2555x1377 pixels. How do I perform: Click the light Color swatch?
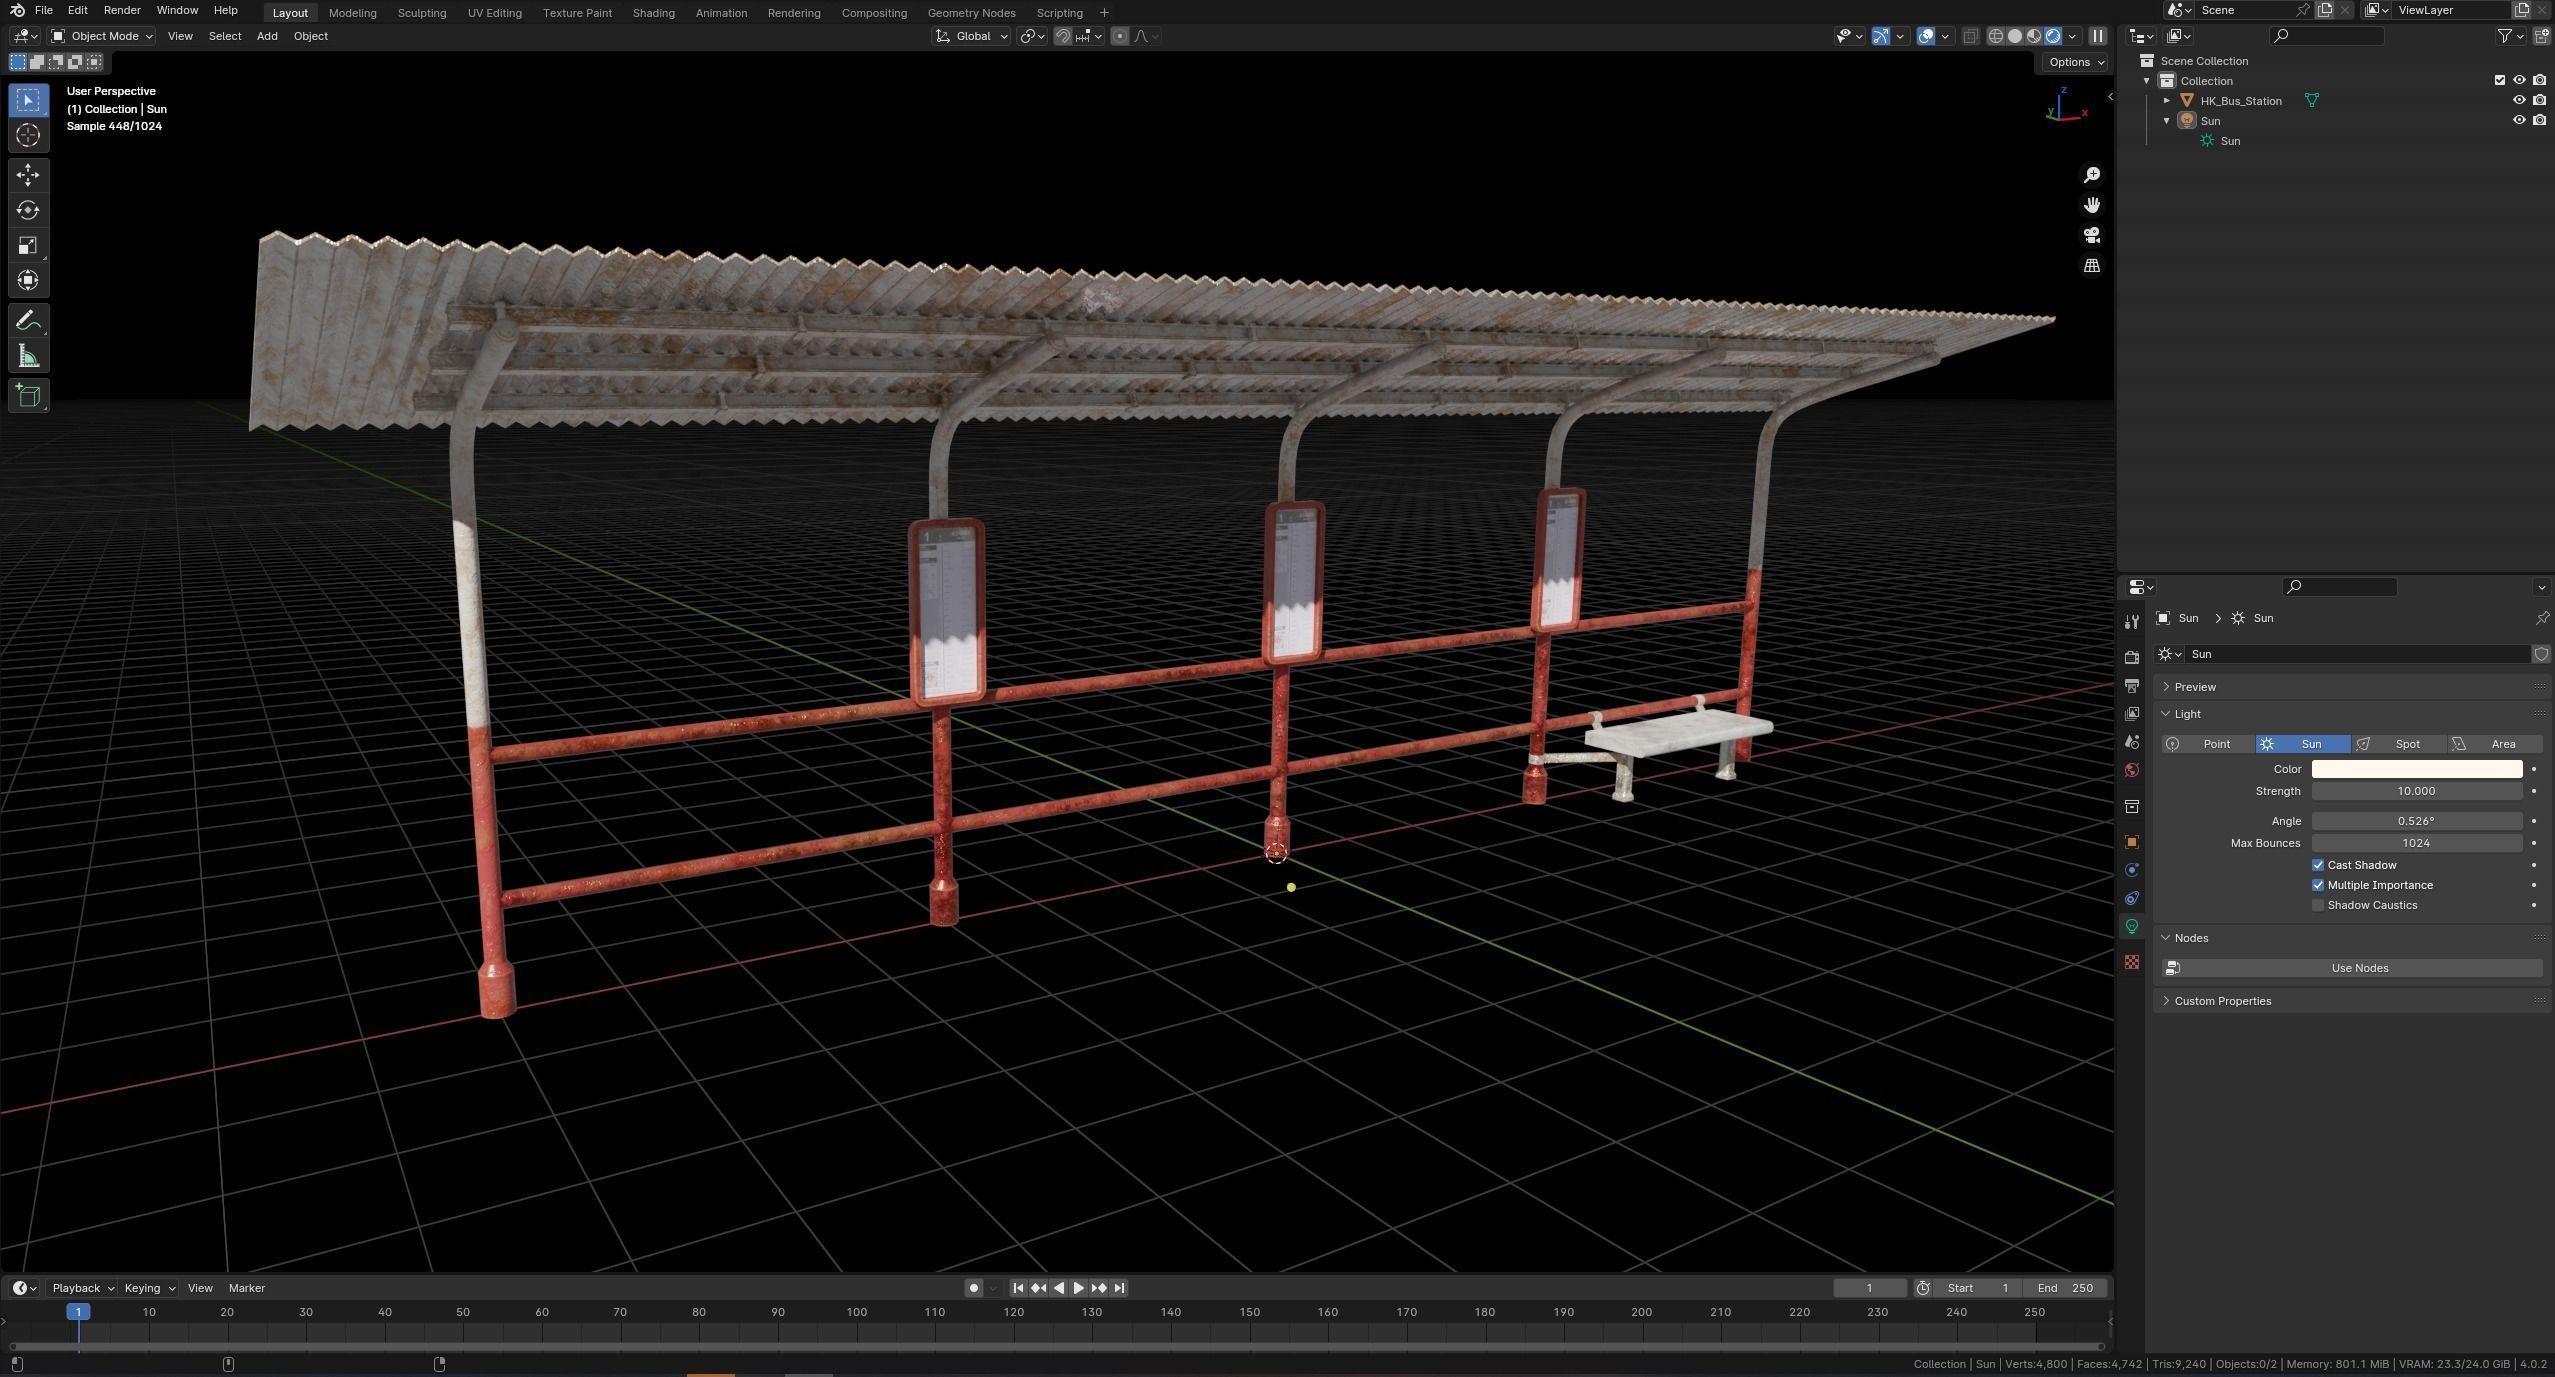tap(2417, 769)
